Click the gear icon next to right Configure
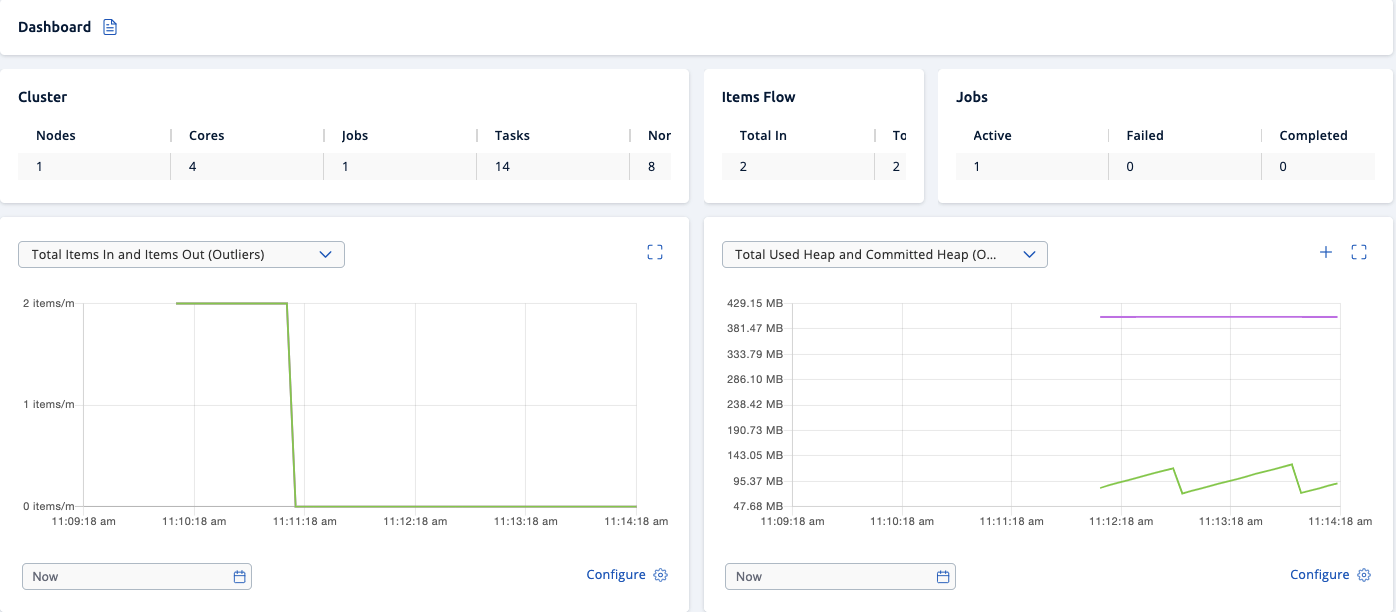Image resolution: width=1396 pixels, height=612 pixels. (x=1363, y=574)
